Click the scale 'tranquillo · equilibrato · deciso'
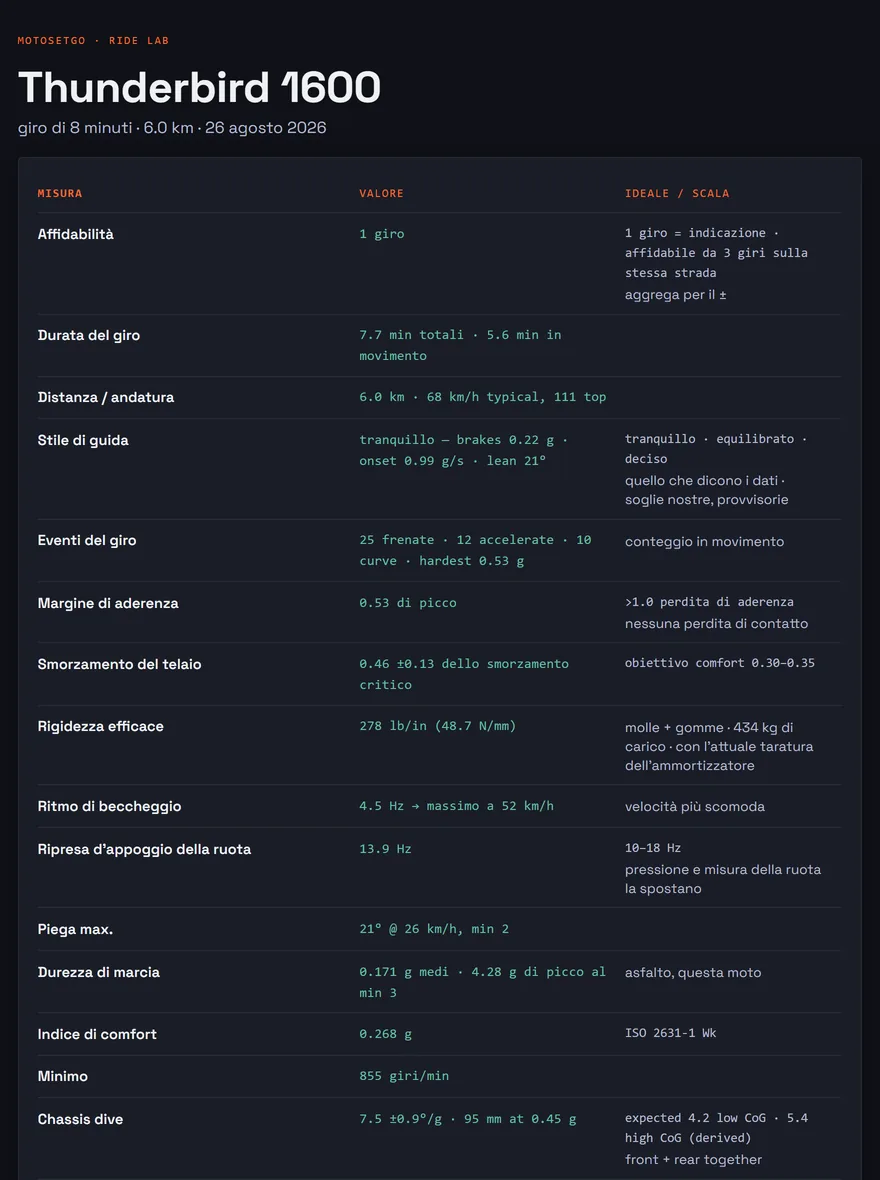The image size is (880, 1180). [715, 449]
